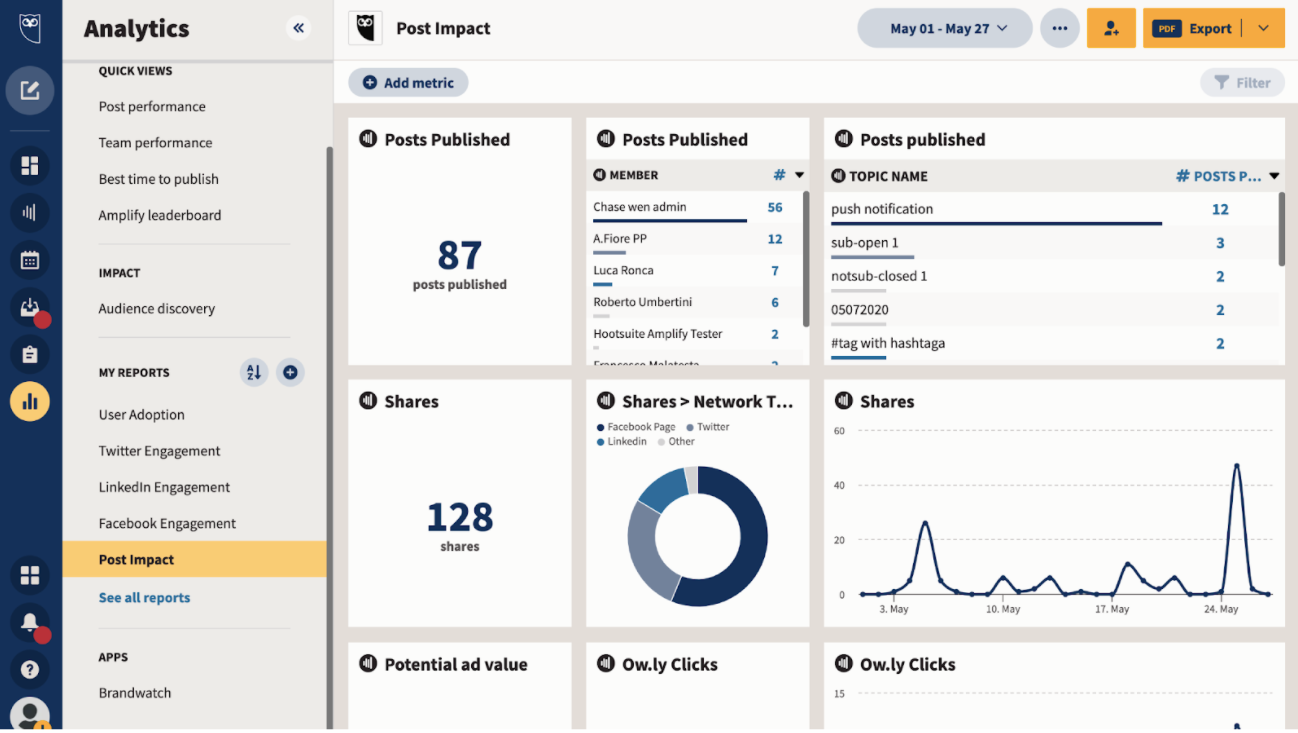The height and width of the screenshot is (733, 1298).
Task: Open the Streams dashboard icon in sidebar
Action: click(x=30, y=166)
